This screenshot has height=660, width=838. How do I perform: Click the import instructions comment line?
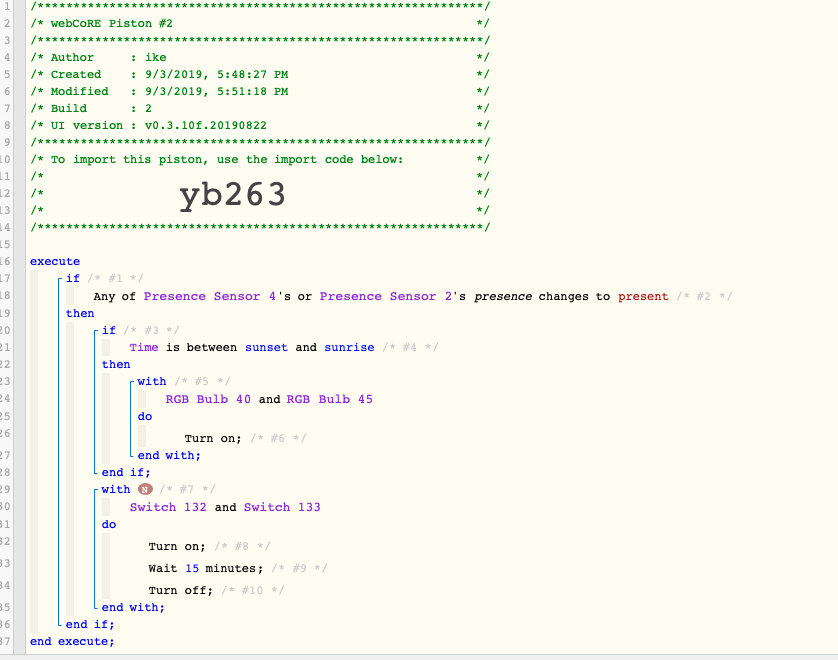(260, 159)
